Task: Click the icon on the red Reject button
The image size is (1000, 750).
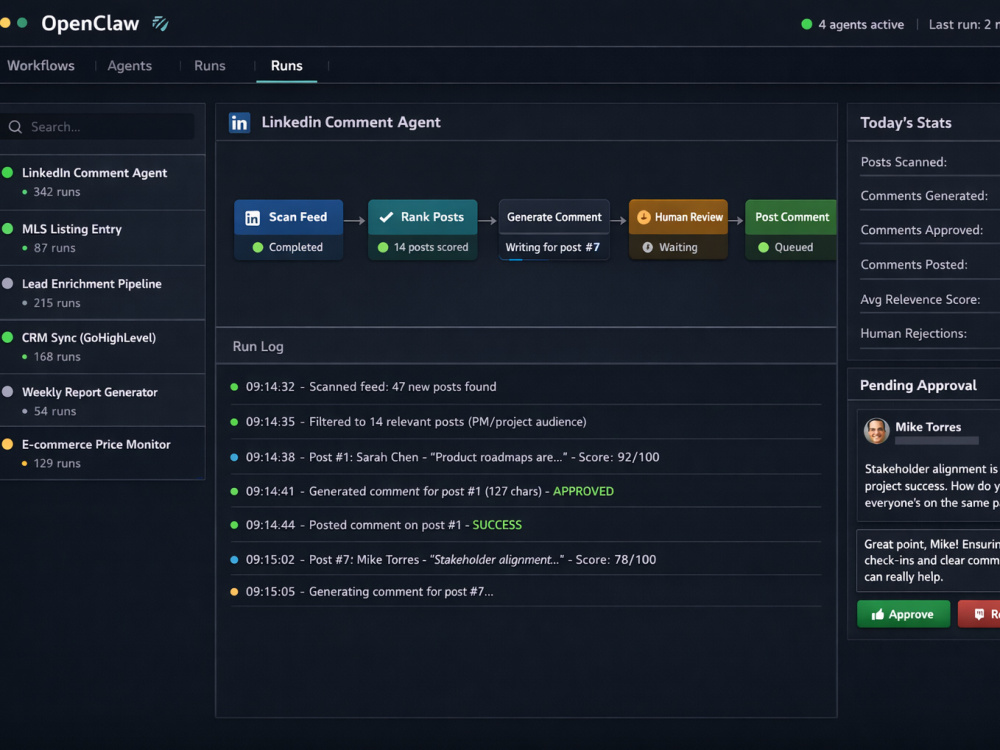Action: (979, 614)
